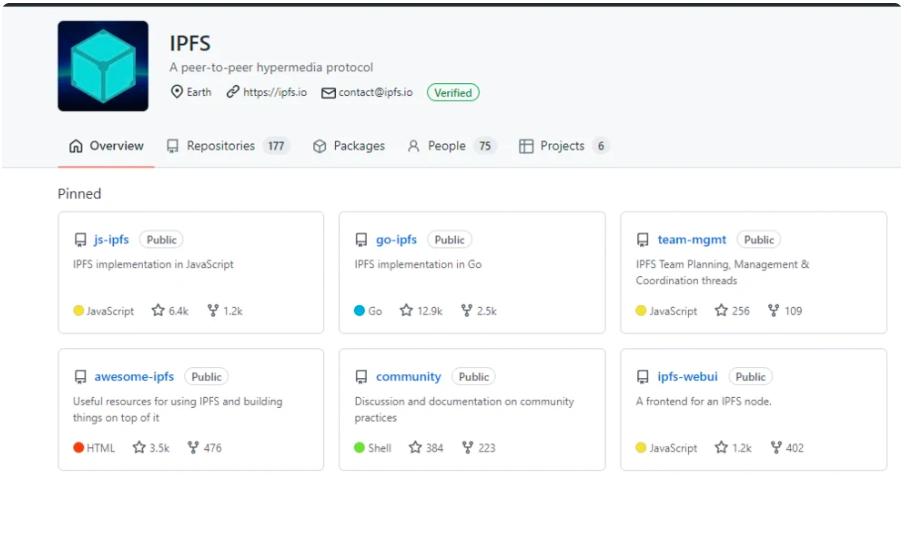Go to the Projects tab

pos(563,146)
